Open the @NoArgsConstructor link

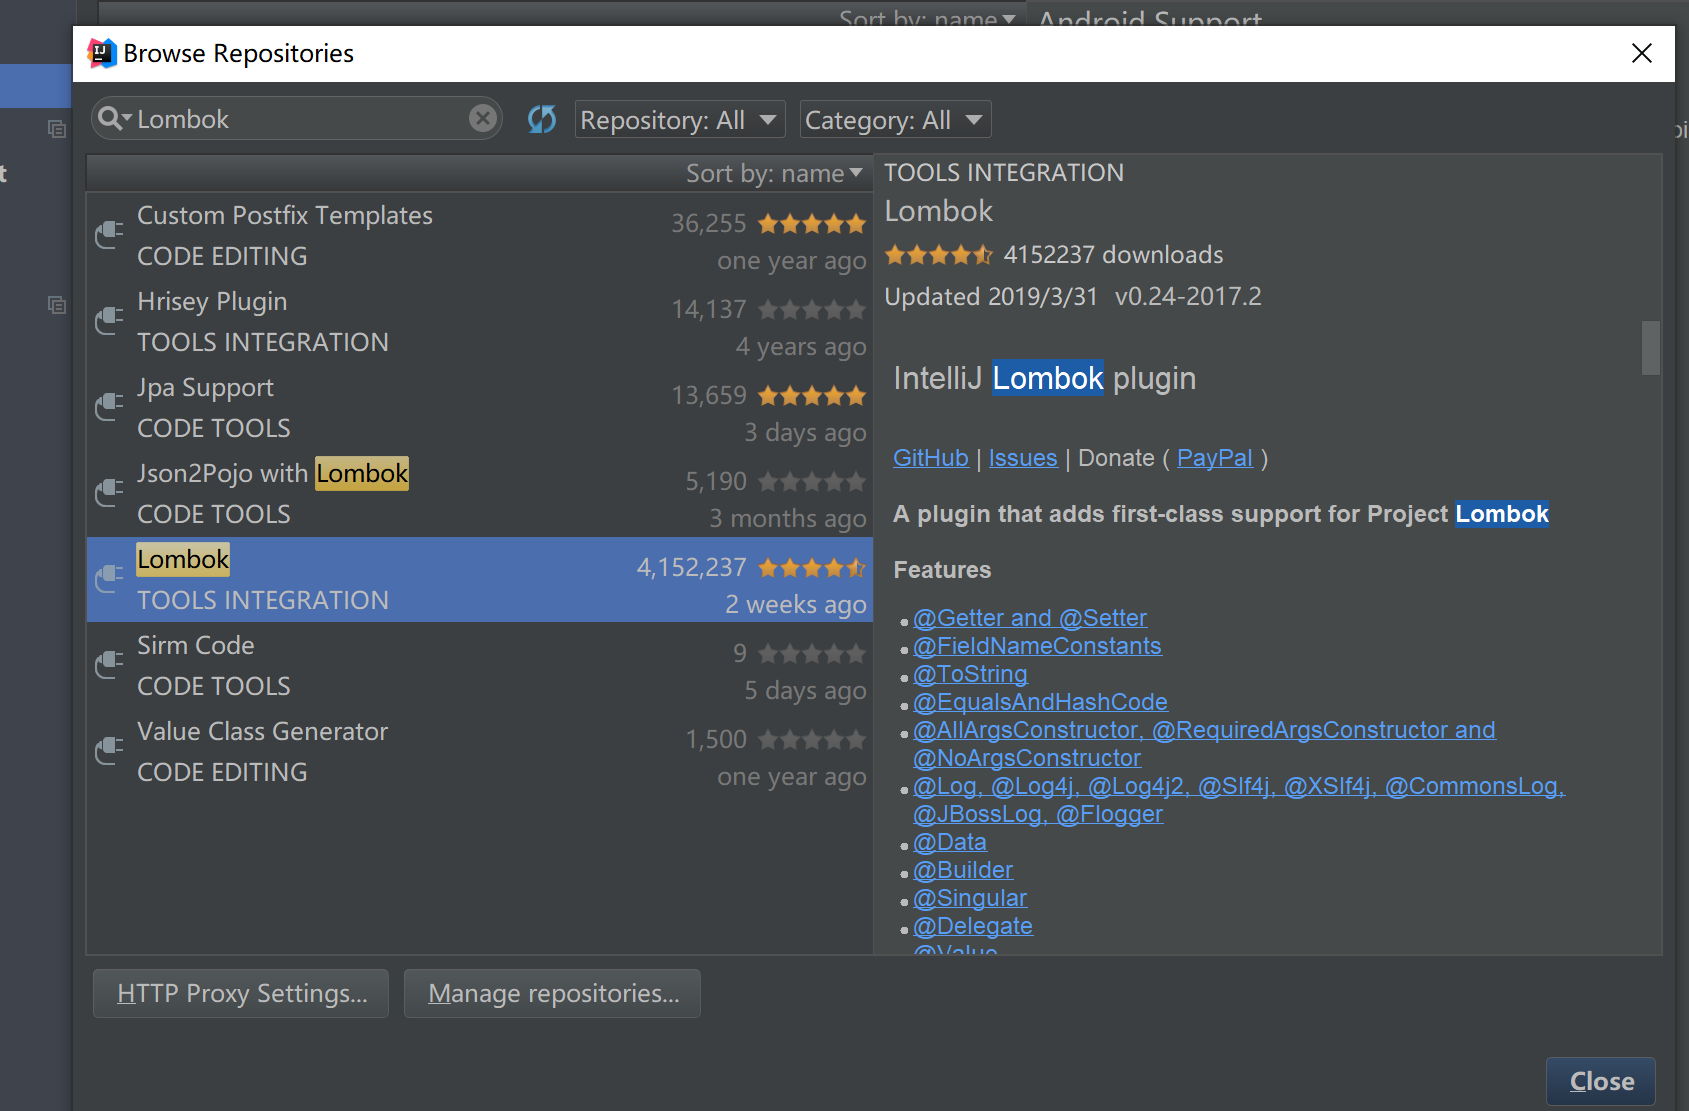point(1027,758)
